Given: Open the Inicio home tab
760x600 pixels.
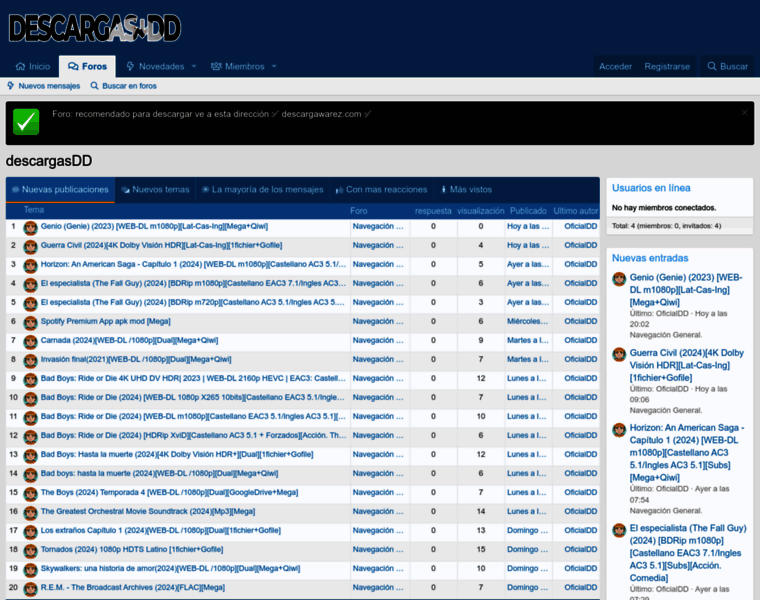Looking at the screenshot, I should click(33, 66).
